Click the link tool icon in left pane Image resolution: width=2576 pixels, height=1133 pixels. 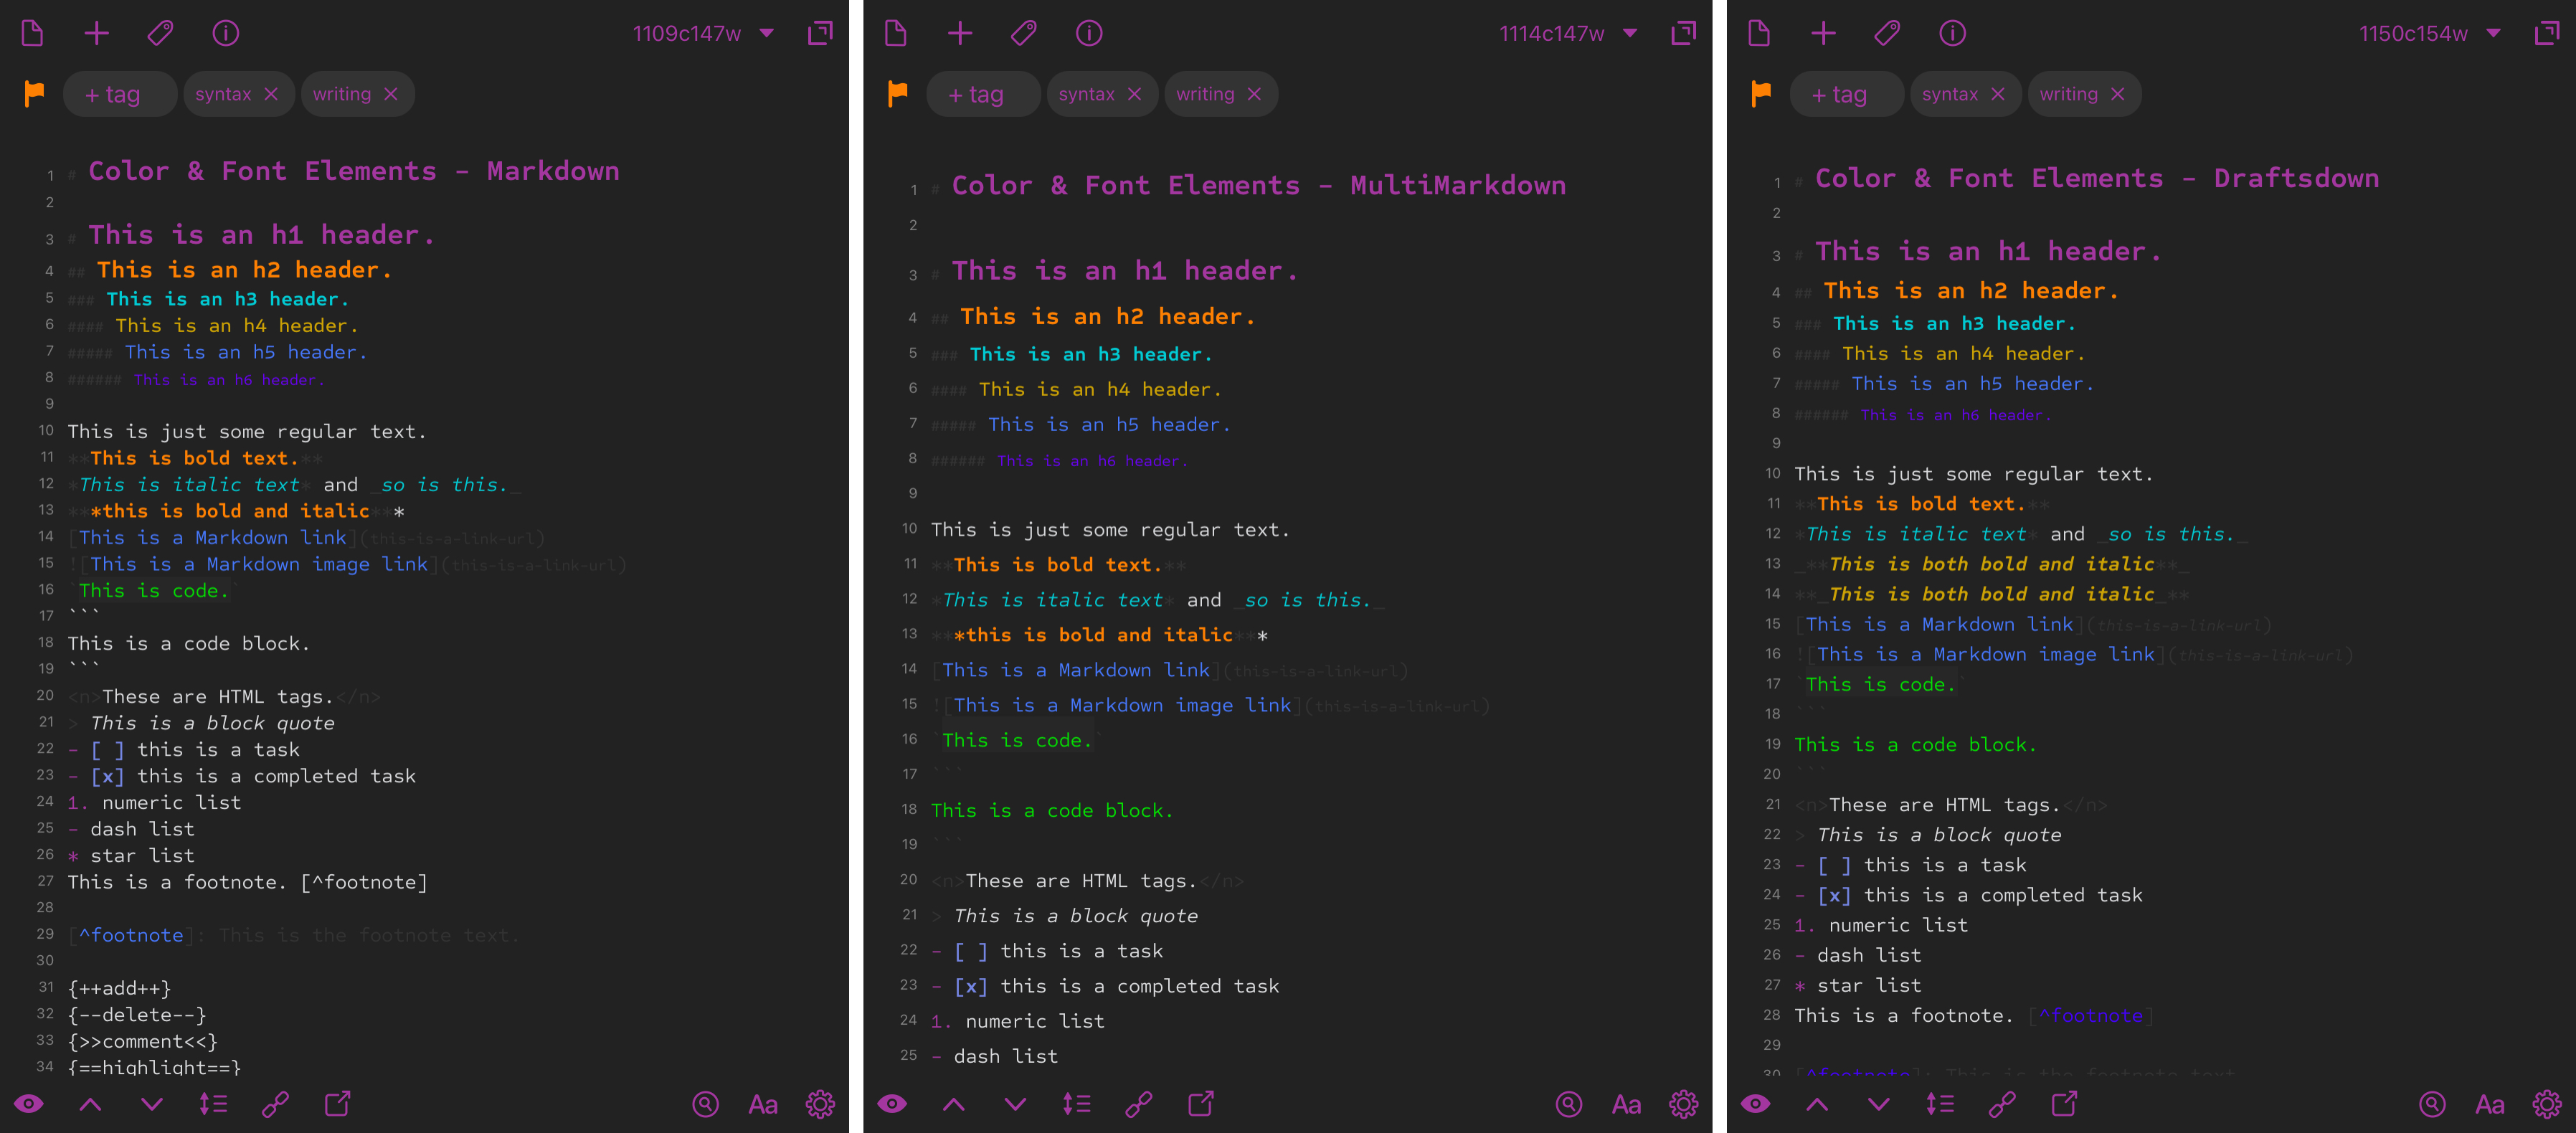tap(275, 1104)
